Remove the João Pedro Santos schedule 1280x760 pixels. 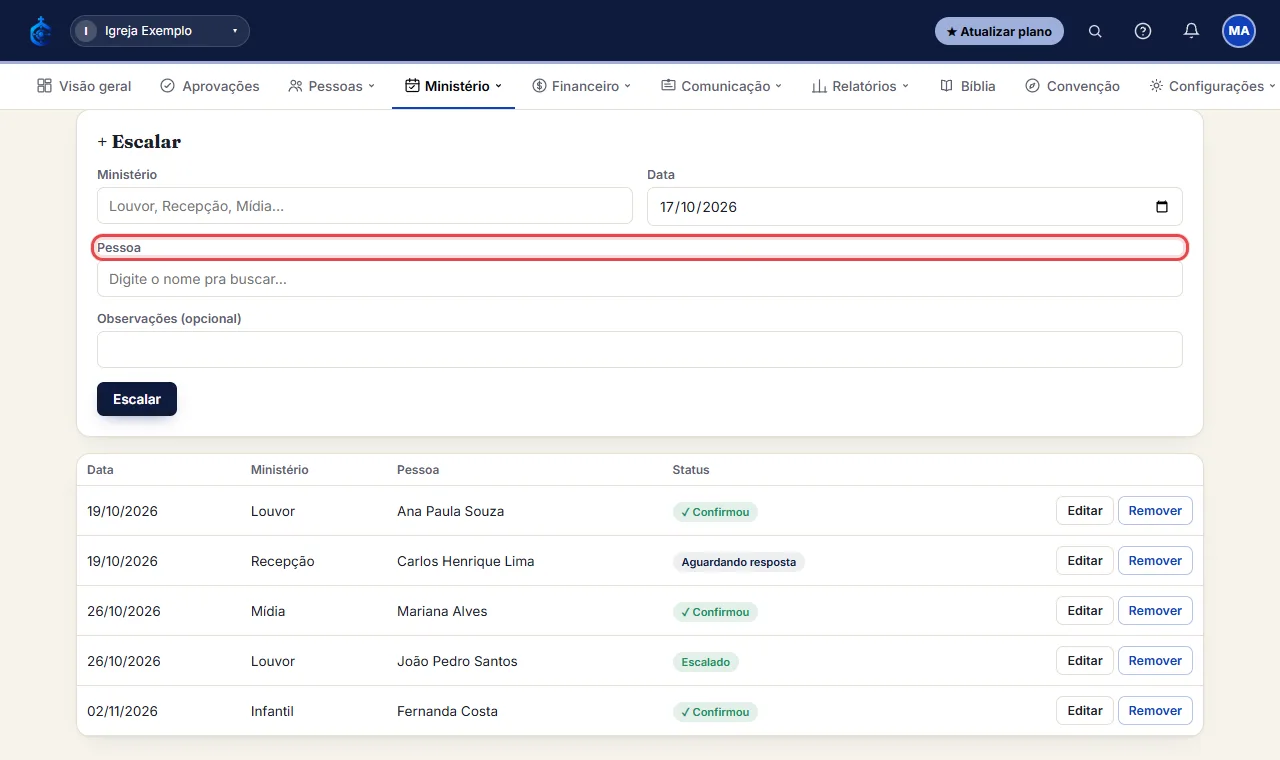coord(1155,661)
